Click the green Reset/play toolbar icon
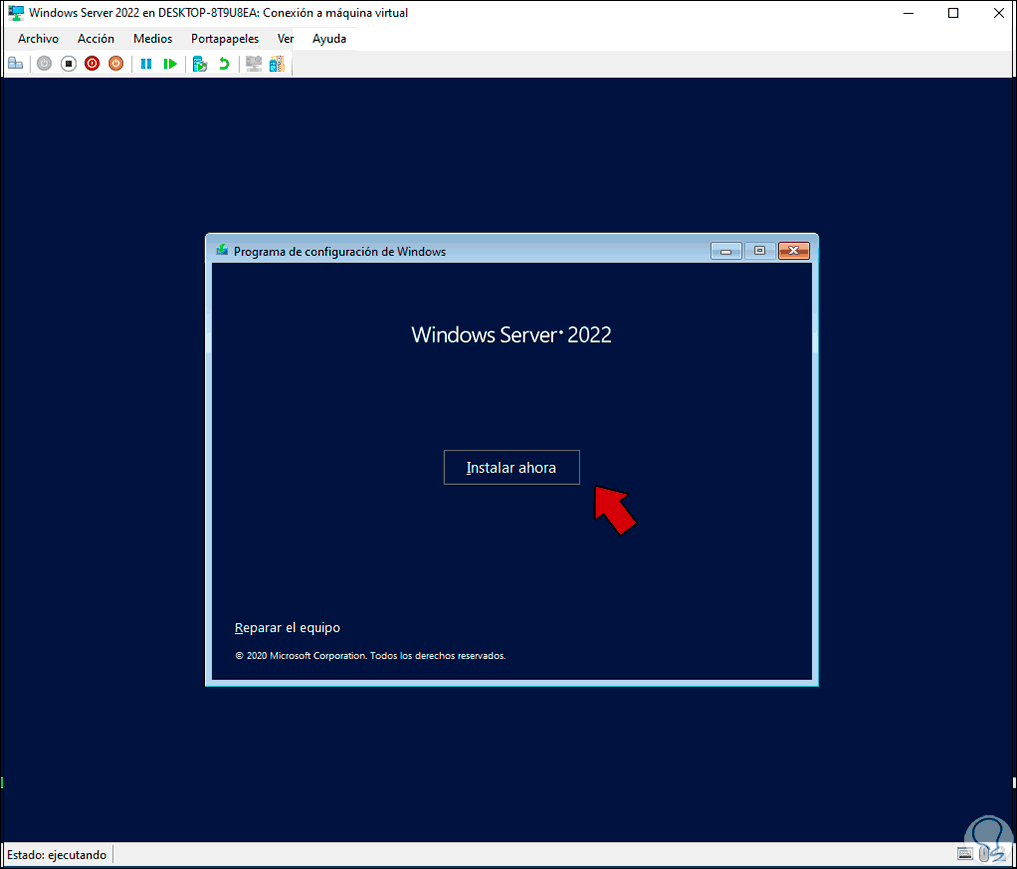 click(170, 64)
